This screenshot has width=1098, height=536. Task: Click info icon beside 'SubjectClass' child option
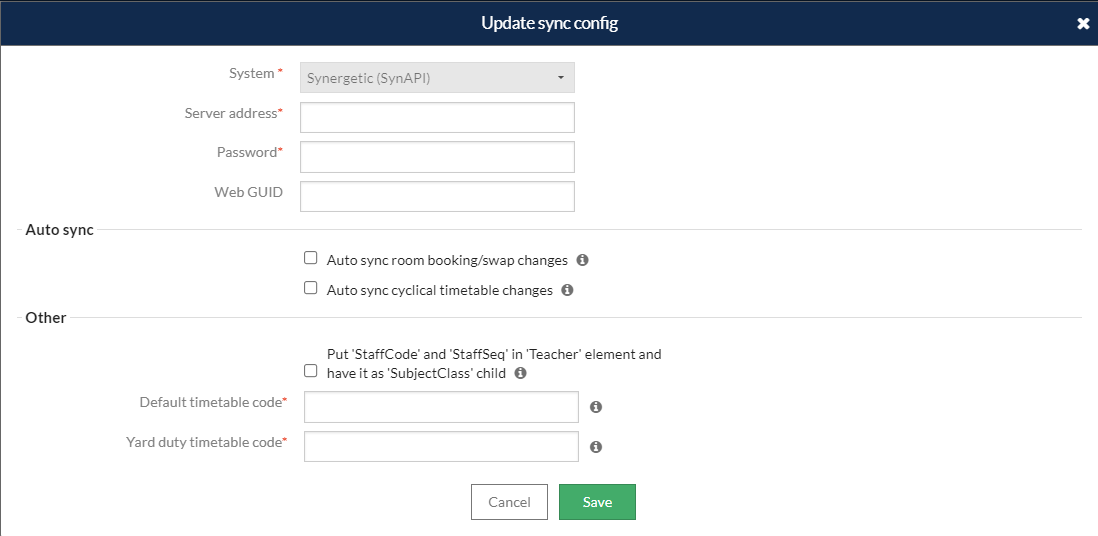point(520,374)
